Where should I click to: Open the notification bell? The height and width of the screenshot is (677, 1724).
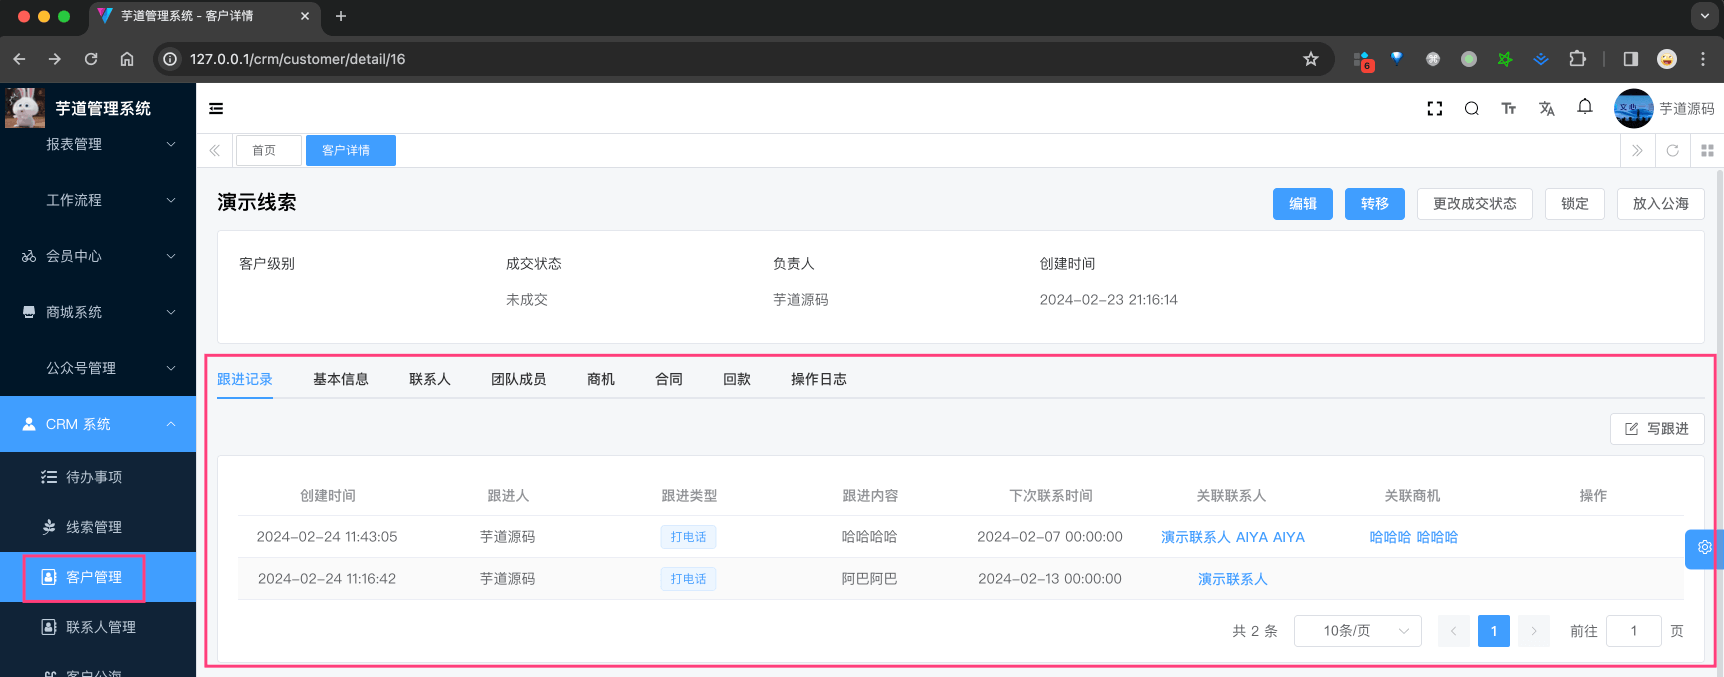1584,107
